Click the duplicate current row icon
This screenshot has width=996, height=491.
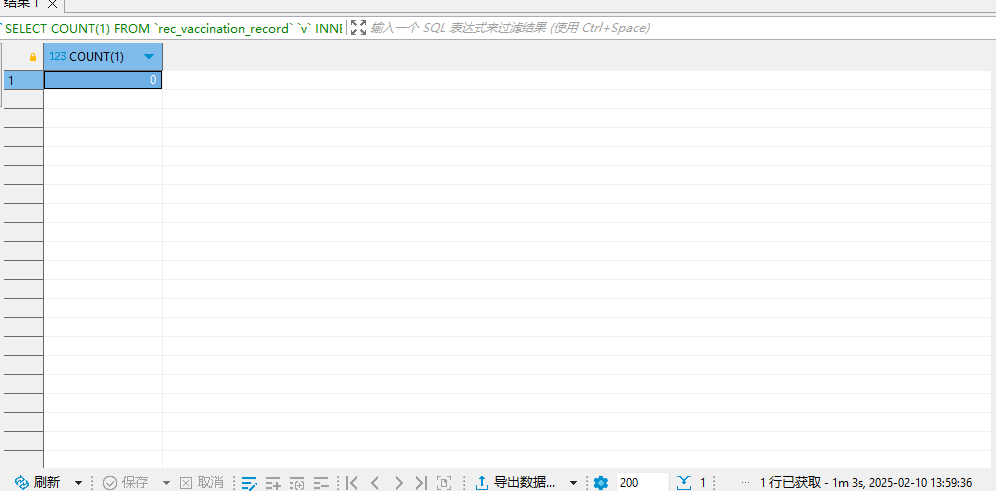click(297, 483)
